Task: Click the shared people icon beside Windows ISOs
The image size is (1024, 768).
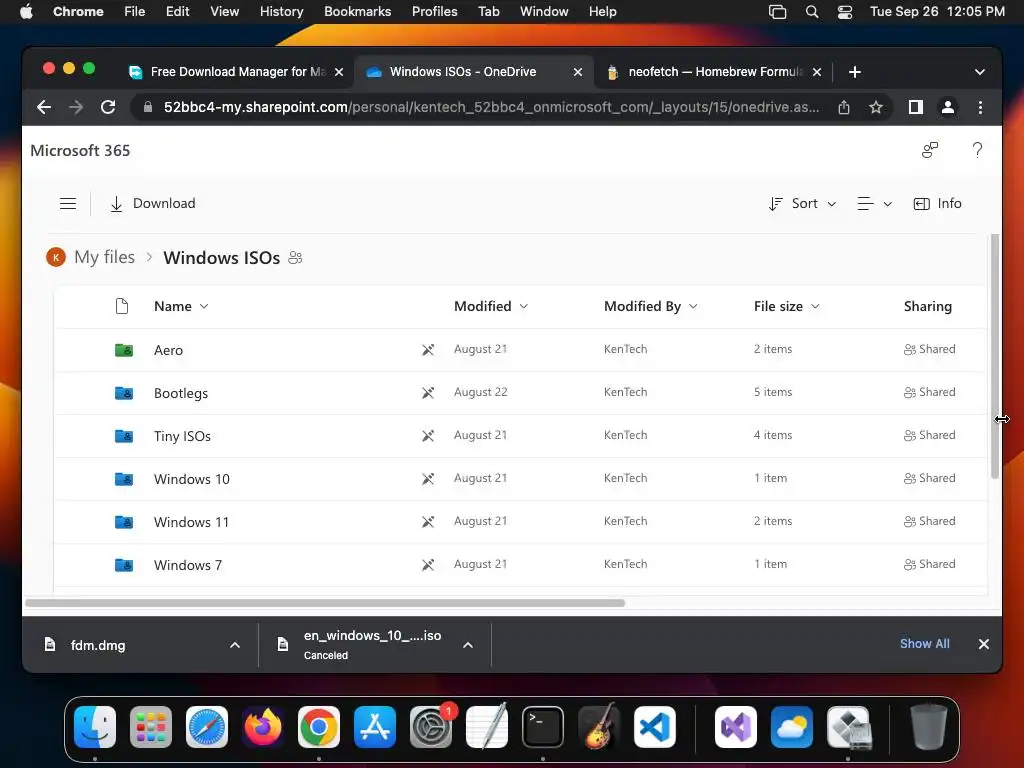Action: tap(295, 257)
